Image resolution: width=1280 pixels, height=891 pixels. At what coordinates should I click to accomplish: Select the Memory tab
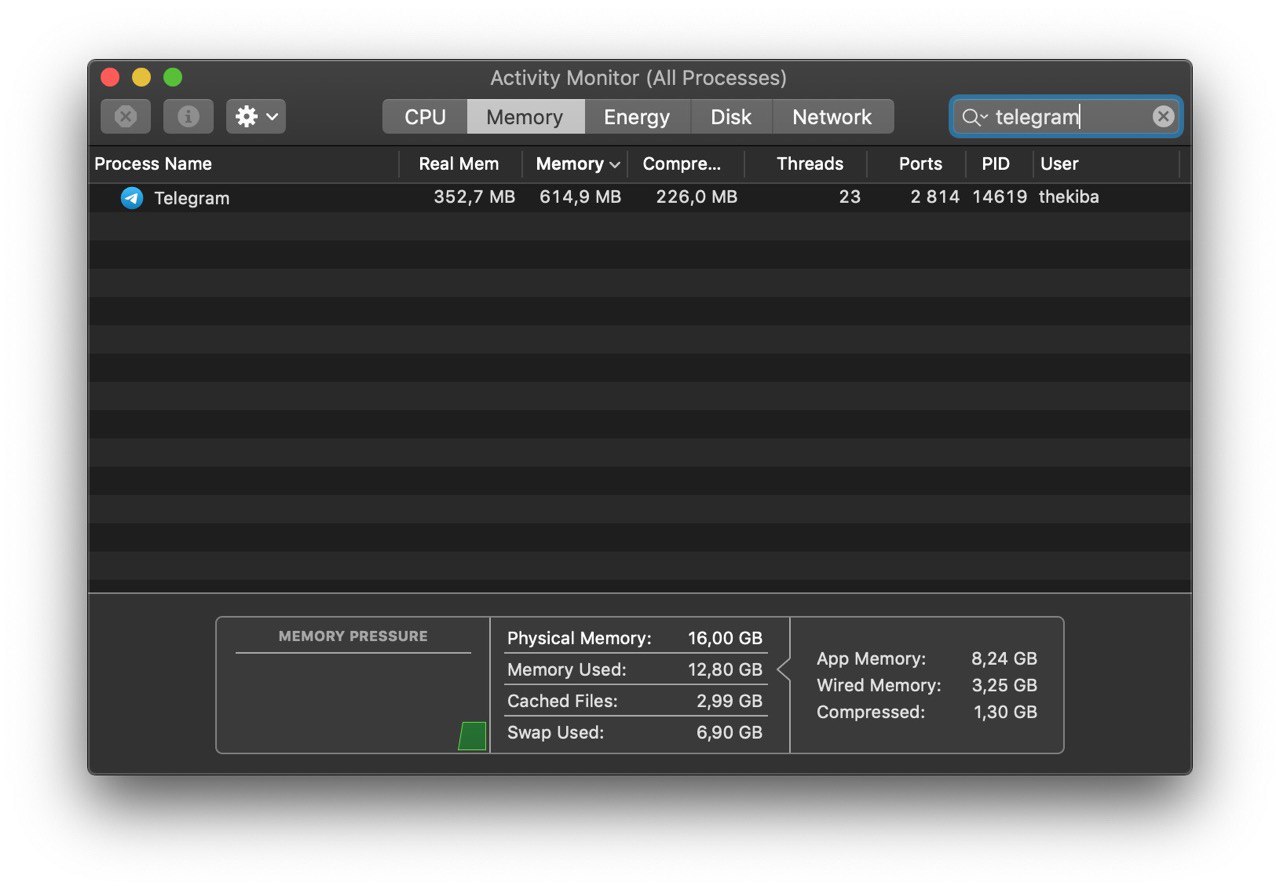[525, 117]
